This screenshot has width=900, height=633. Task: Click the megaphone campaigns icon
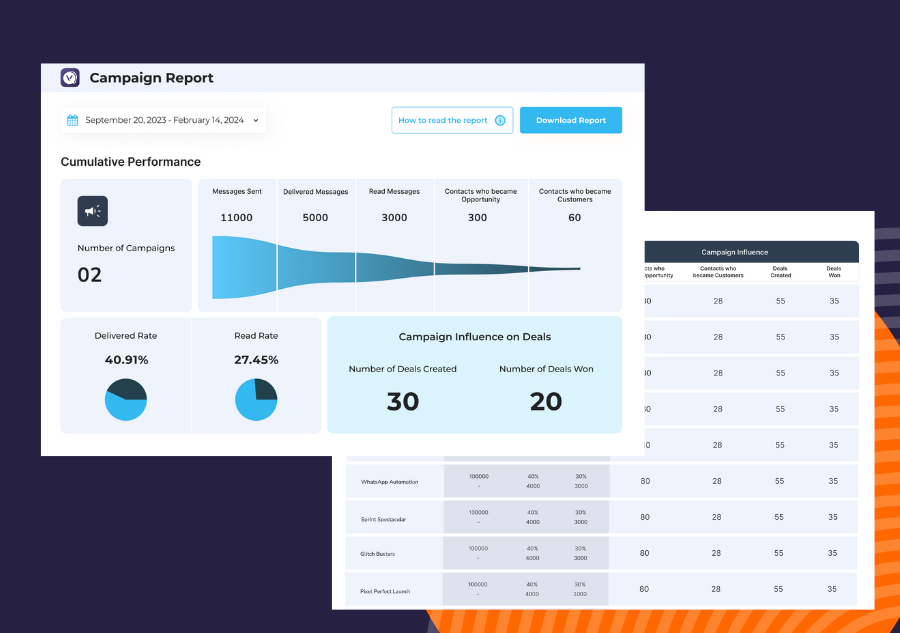click(92, 211)
